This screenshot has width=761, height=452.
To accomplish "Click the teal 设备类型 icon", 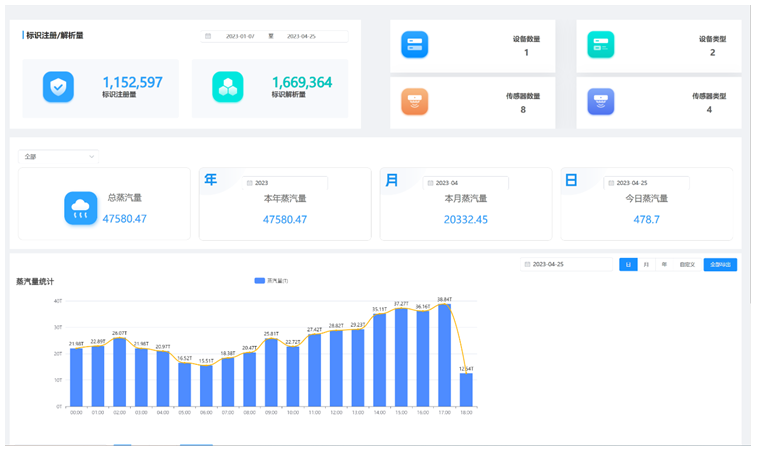I will pyautogui.click(x=601, y=45).
